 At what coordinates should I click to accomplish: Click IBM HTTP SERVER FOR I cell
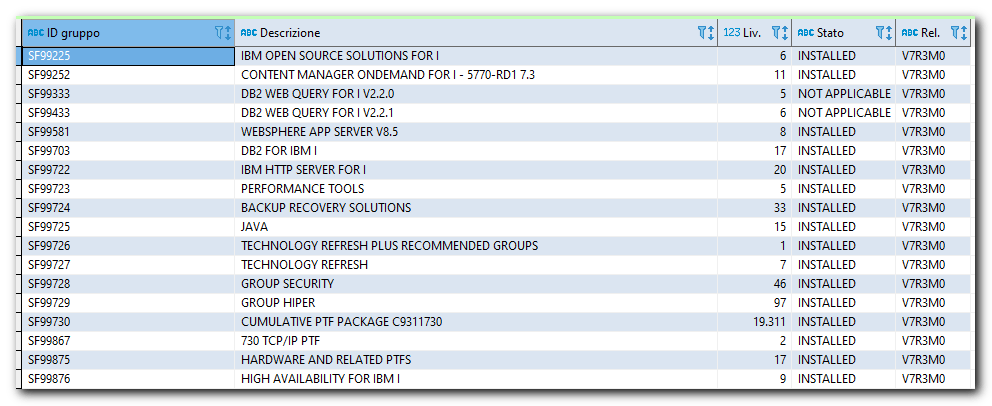[476, 169]
